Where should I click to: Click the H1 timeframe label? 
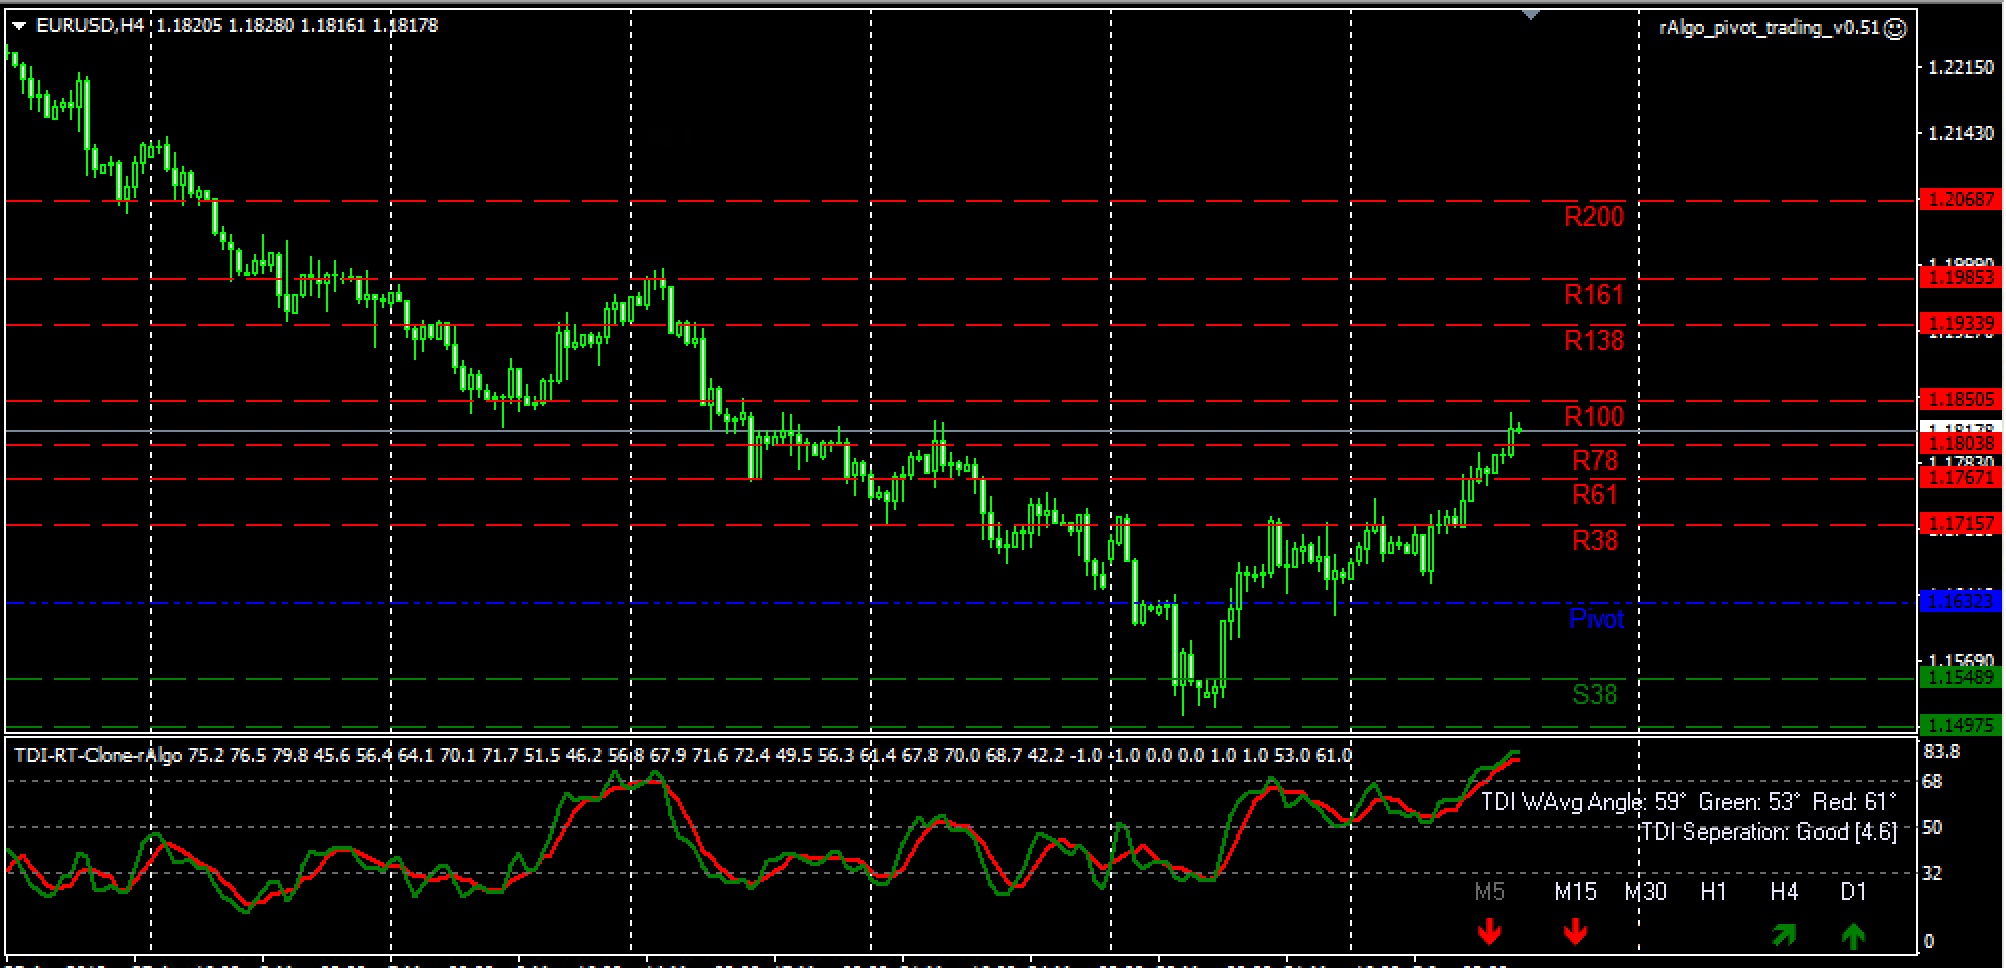[x=1714, y=891]
